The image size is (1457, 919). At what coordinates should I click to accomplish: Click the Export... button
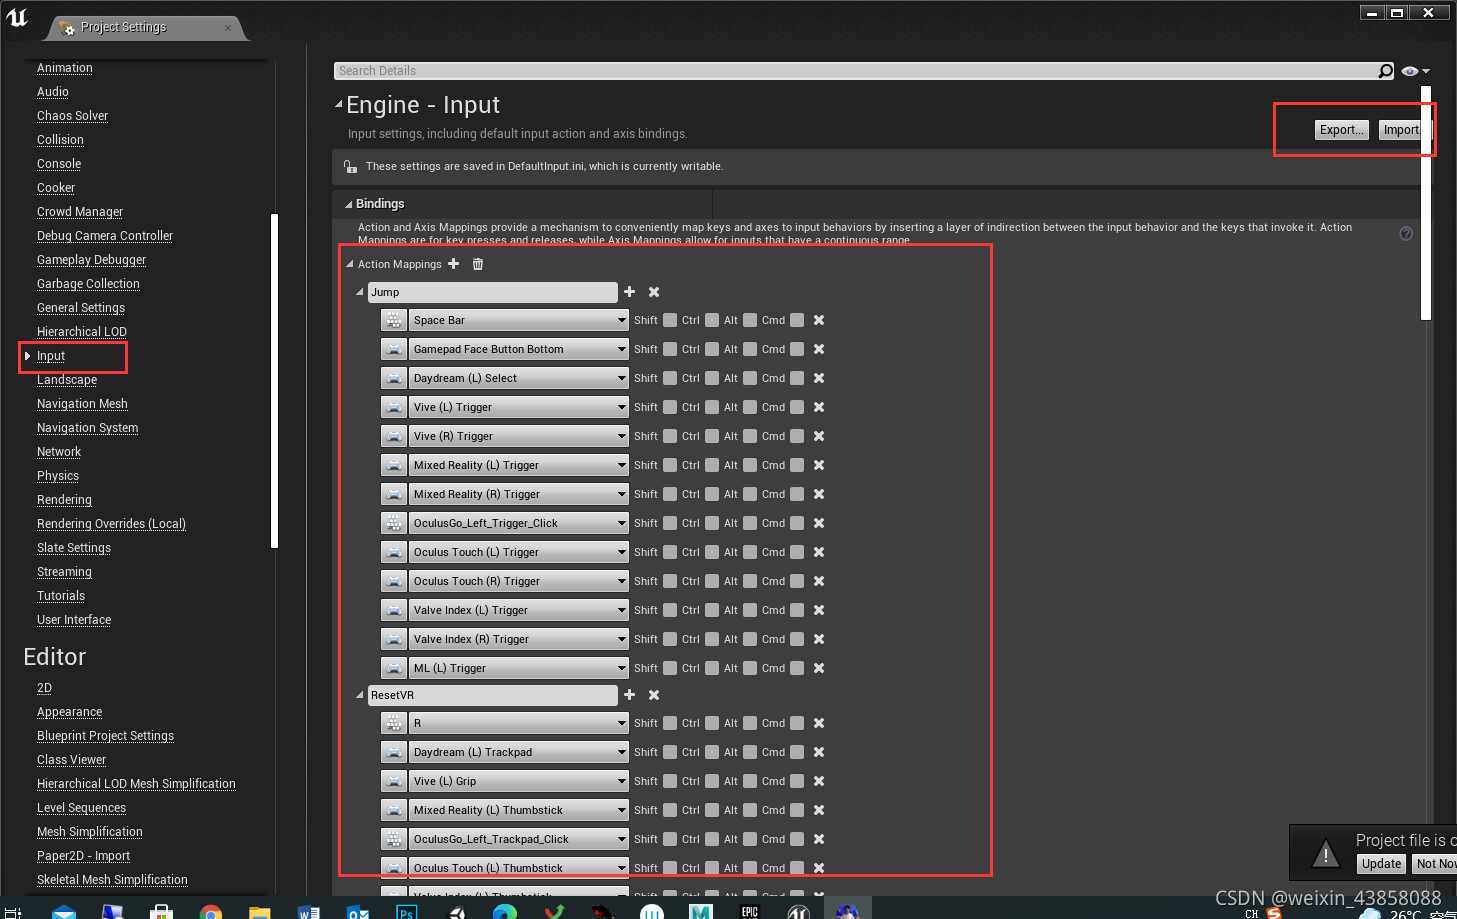[x=1341, y=130]
